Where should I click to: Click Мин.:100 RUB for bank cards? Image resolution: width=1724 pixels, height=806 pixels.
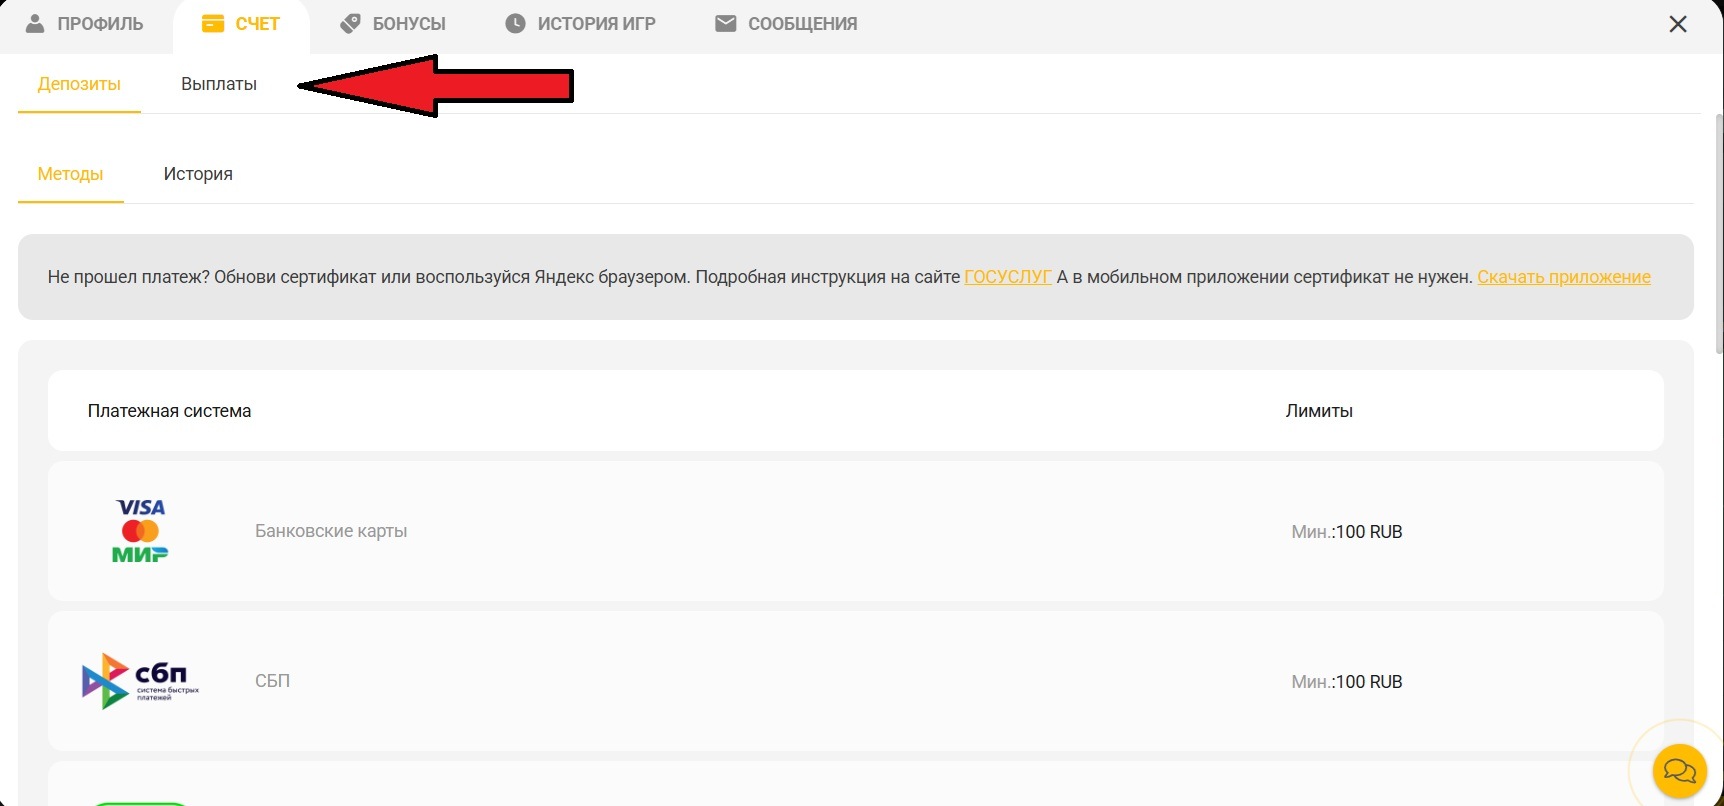pyautogui.click(x=1347, y=532)
